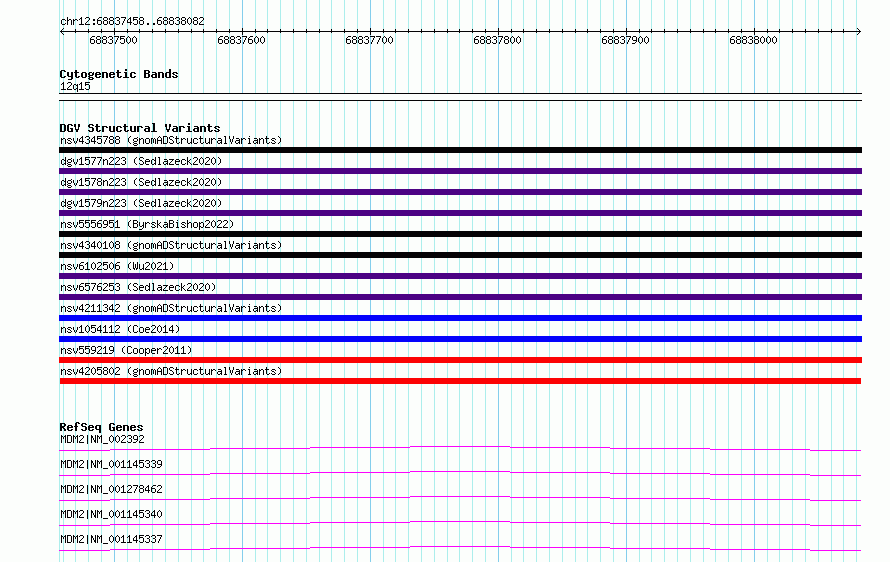
Task: Click the nsv4345788 gnomAD variant label
Action: point(171,140)
